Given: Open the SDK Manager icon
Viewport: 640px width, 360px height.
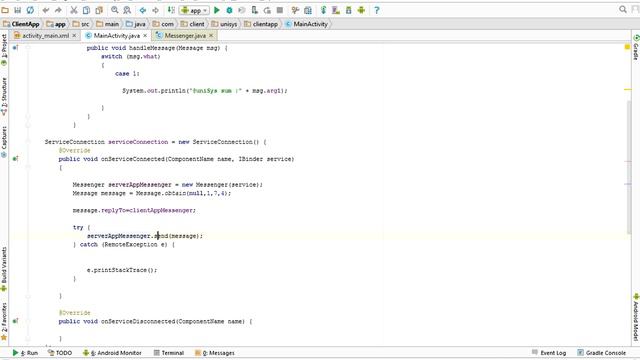Looking at the screenshot, I should [x=349, y=10].
